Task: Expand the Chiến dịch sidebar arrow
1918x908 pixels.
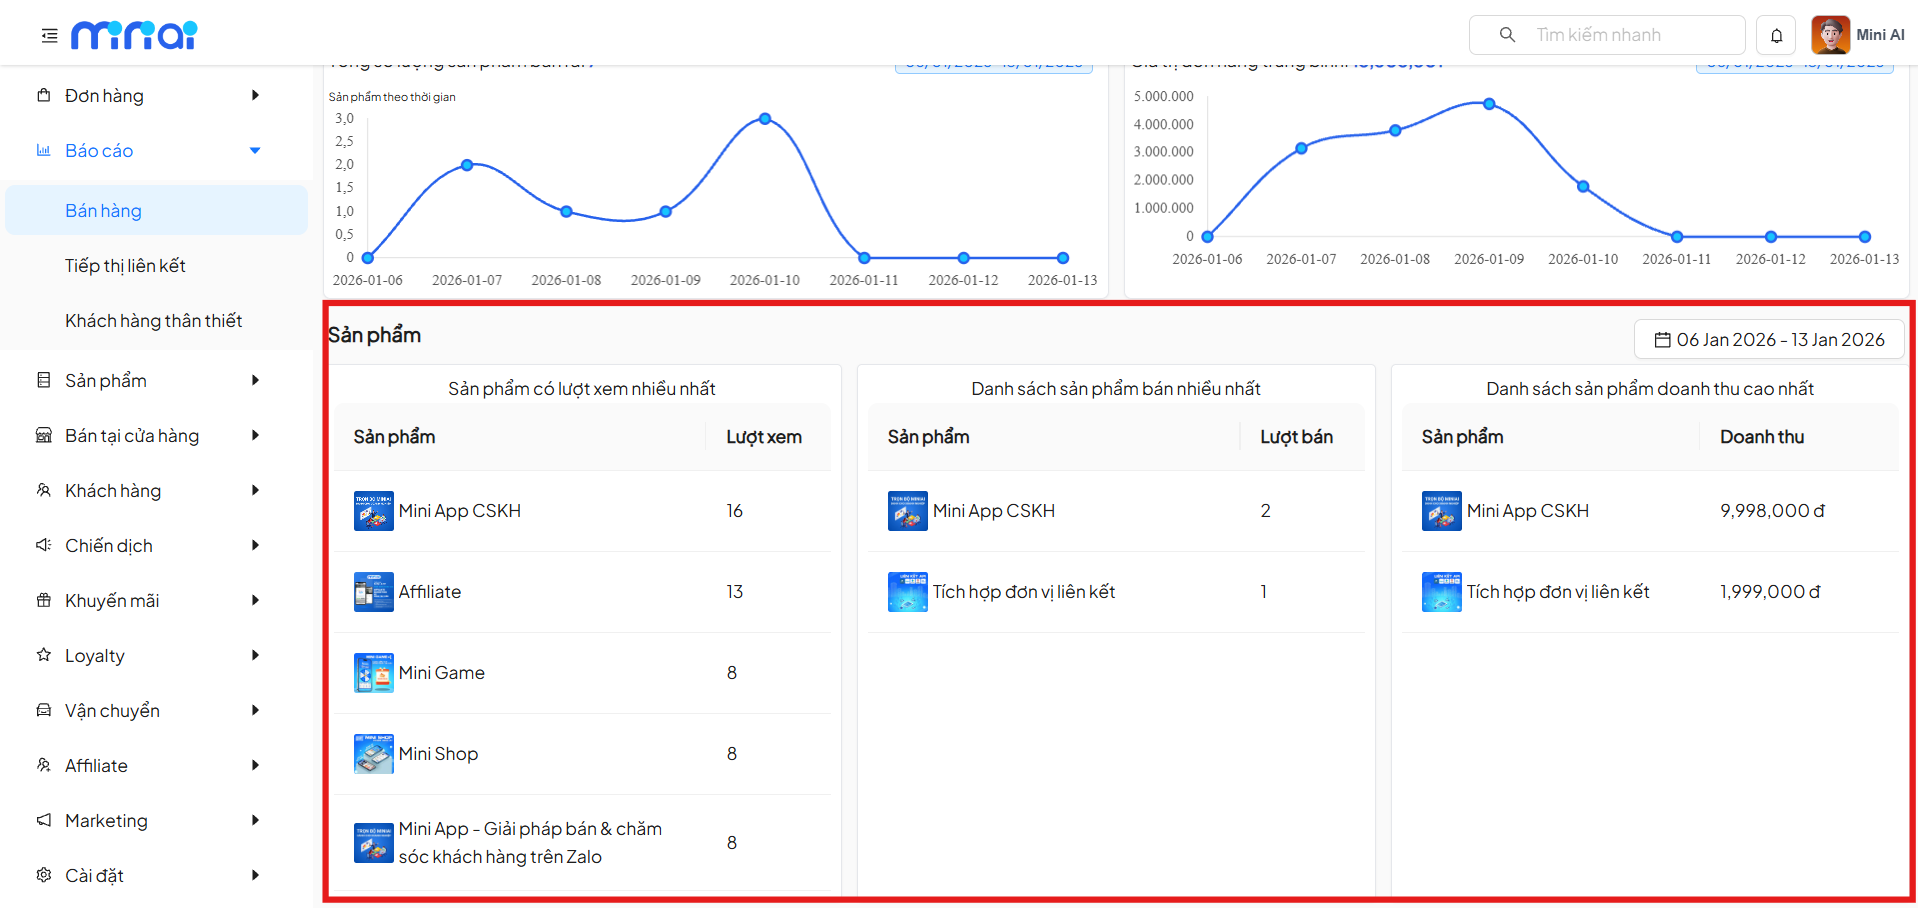Action: point(255,546)
